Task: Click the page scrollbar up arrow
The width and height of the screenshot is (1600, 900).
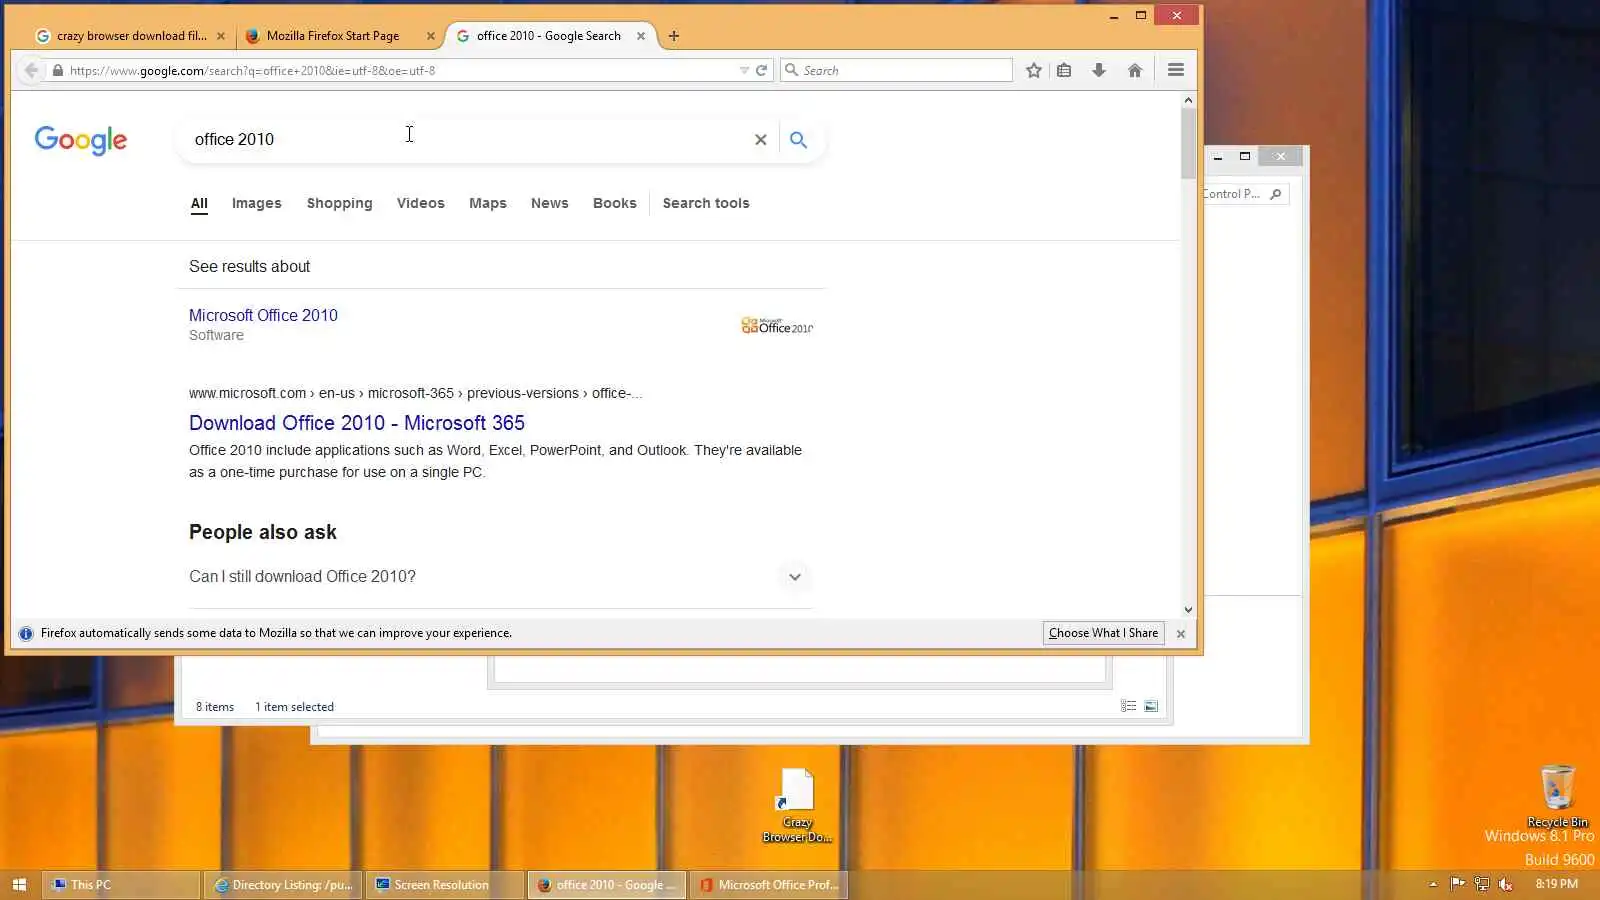Action: click(1189, 100)
